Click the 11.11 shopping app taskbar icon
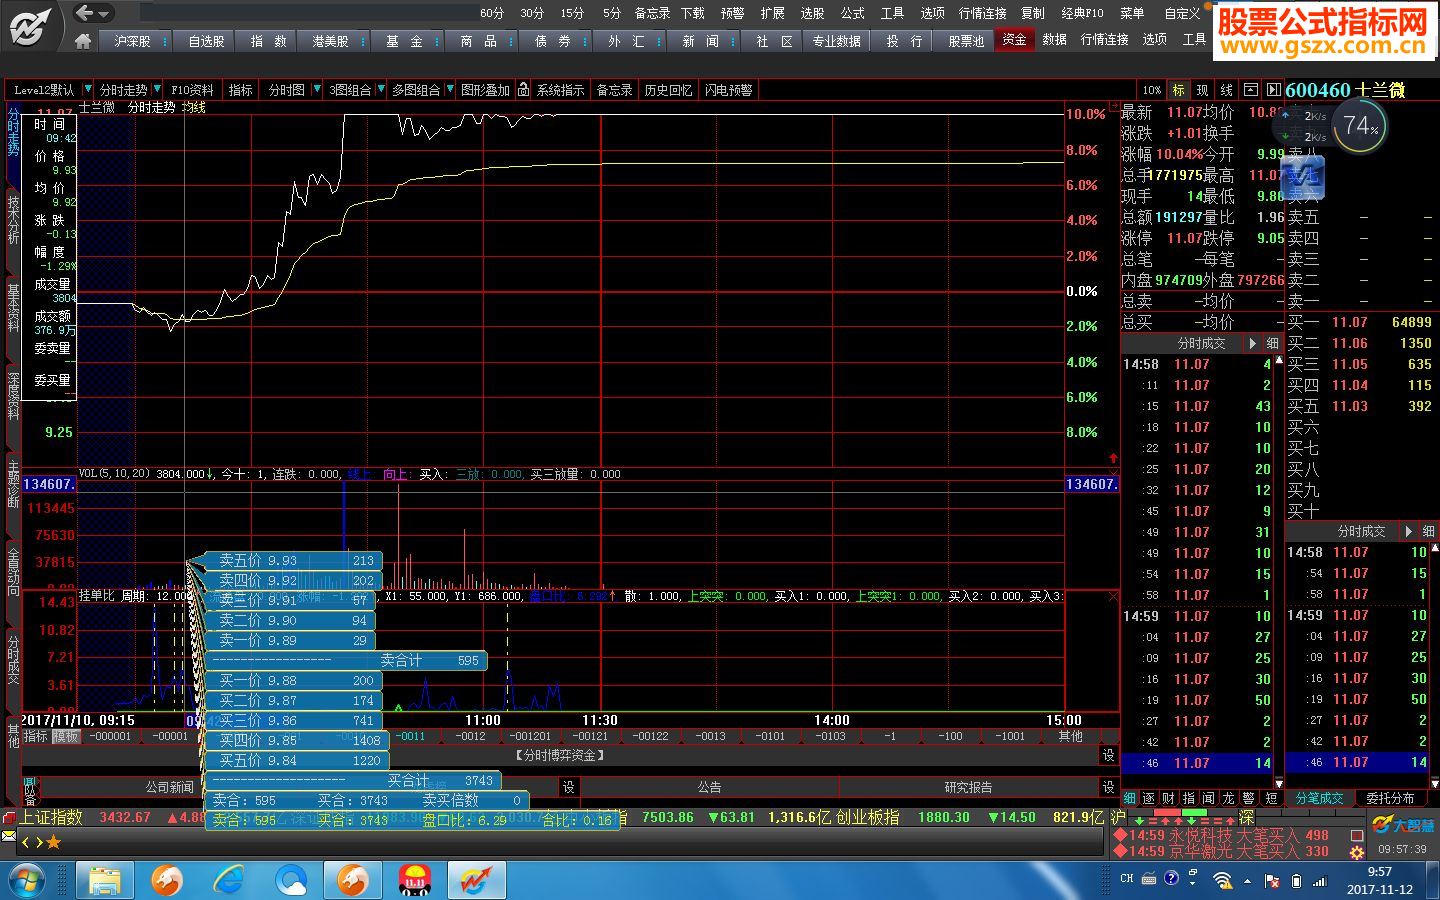This screenshot has height=900, width=1440. coord(415,880)
